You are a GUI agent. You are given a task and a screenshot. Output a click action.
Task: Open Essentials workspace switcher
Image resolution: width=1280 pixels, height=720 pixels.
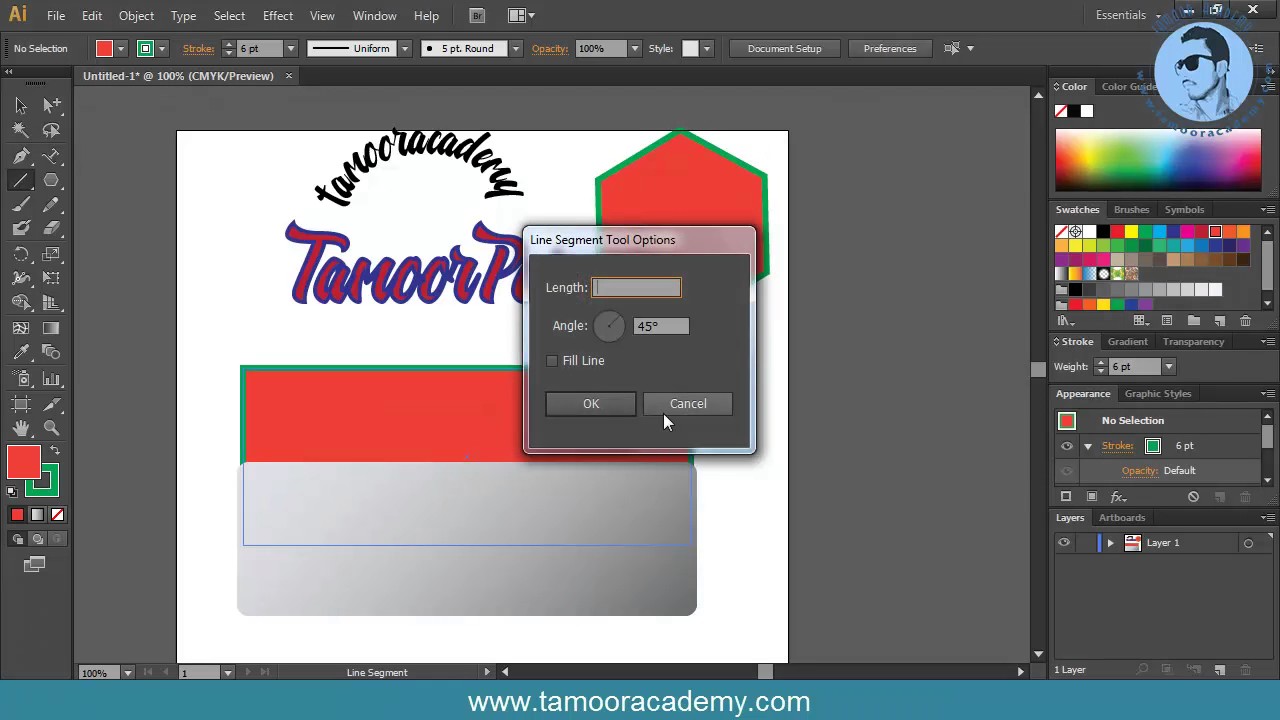pyautogui.click(x=1127, y=15)
